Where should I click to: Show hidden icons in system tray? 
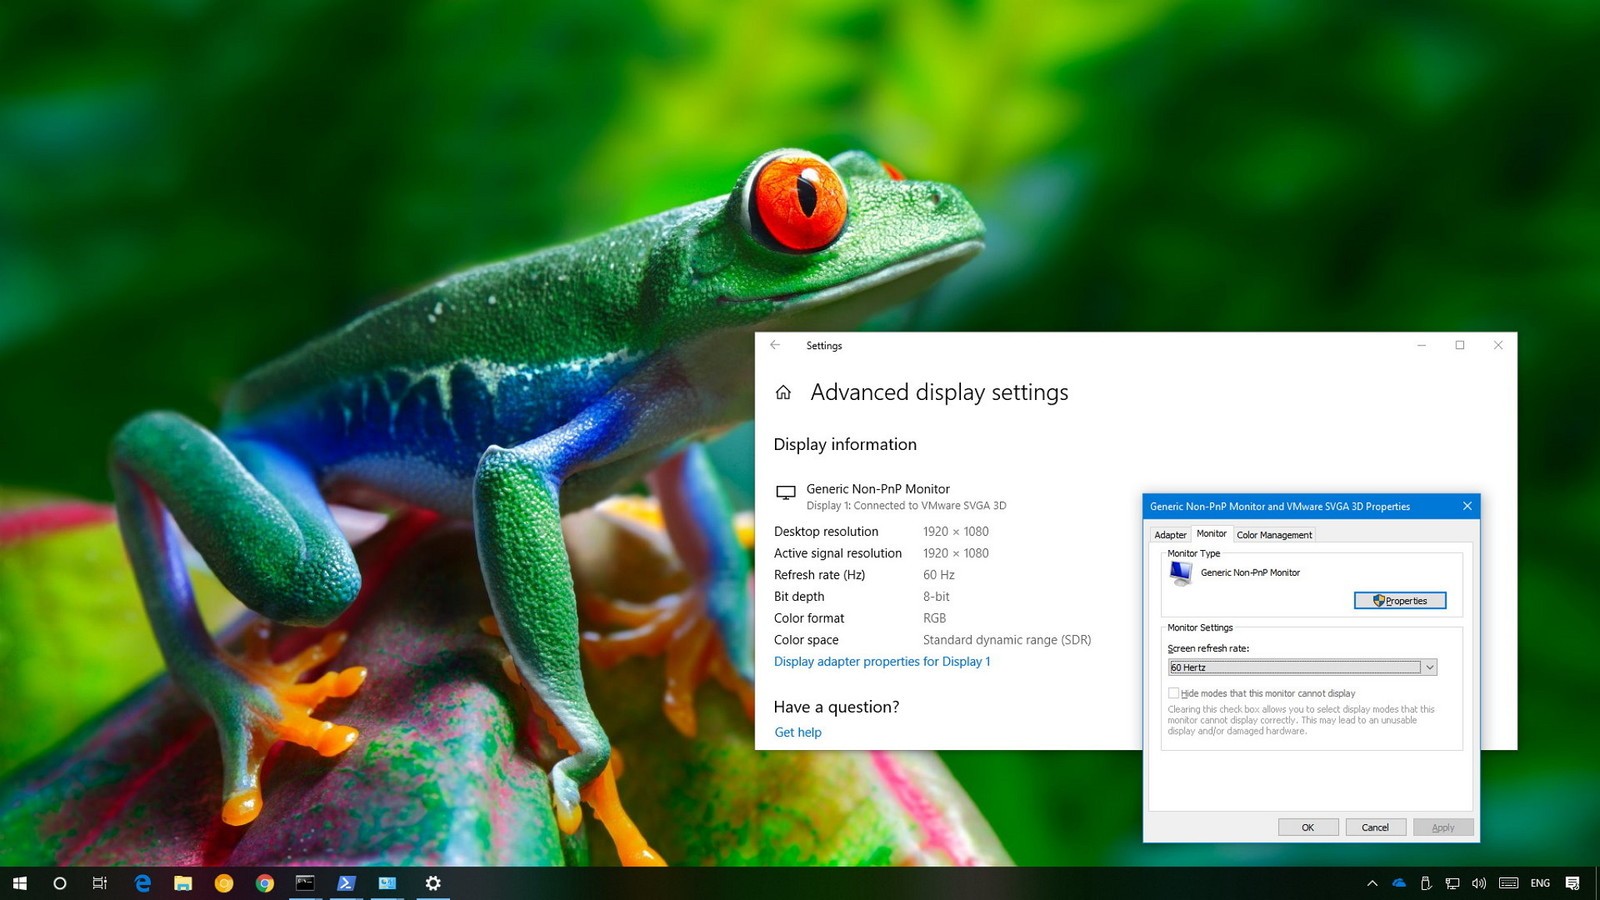(1372, 883)
